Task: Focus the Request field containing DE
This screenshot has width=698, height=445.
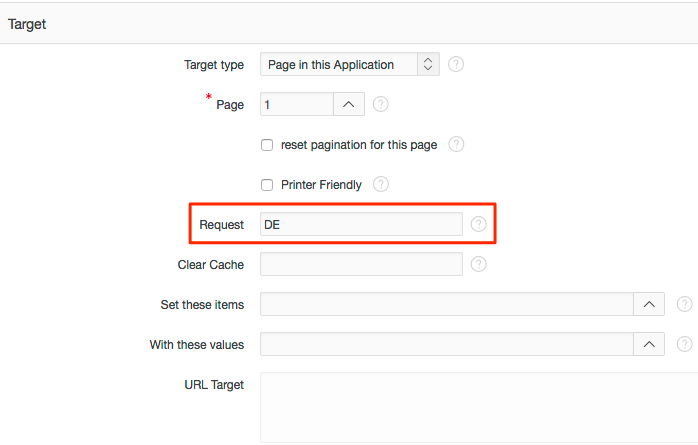Action: click(361, 224)
